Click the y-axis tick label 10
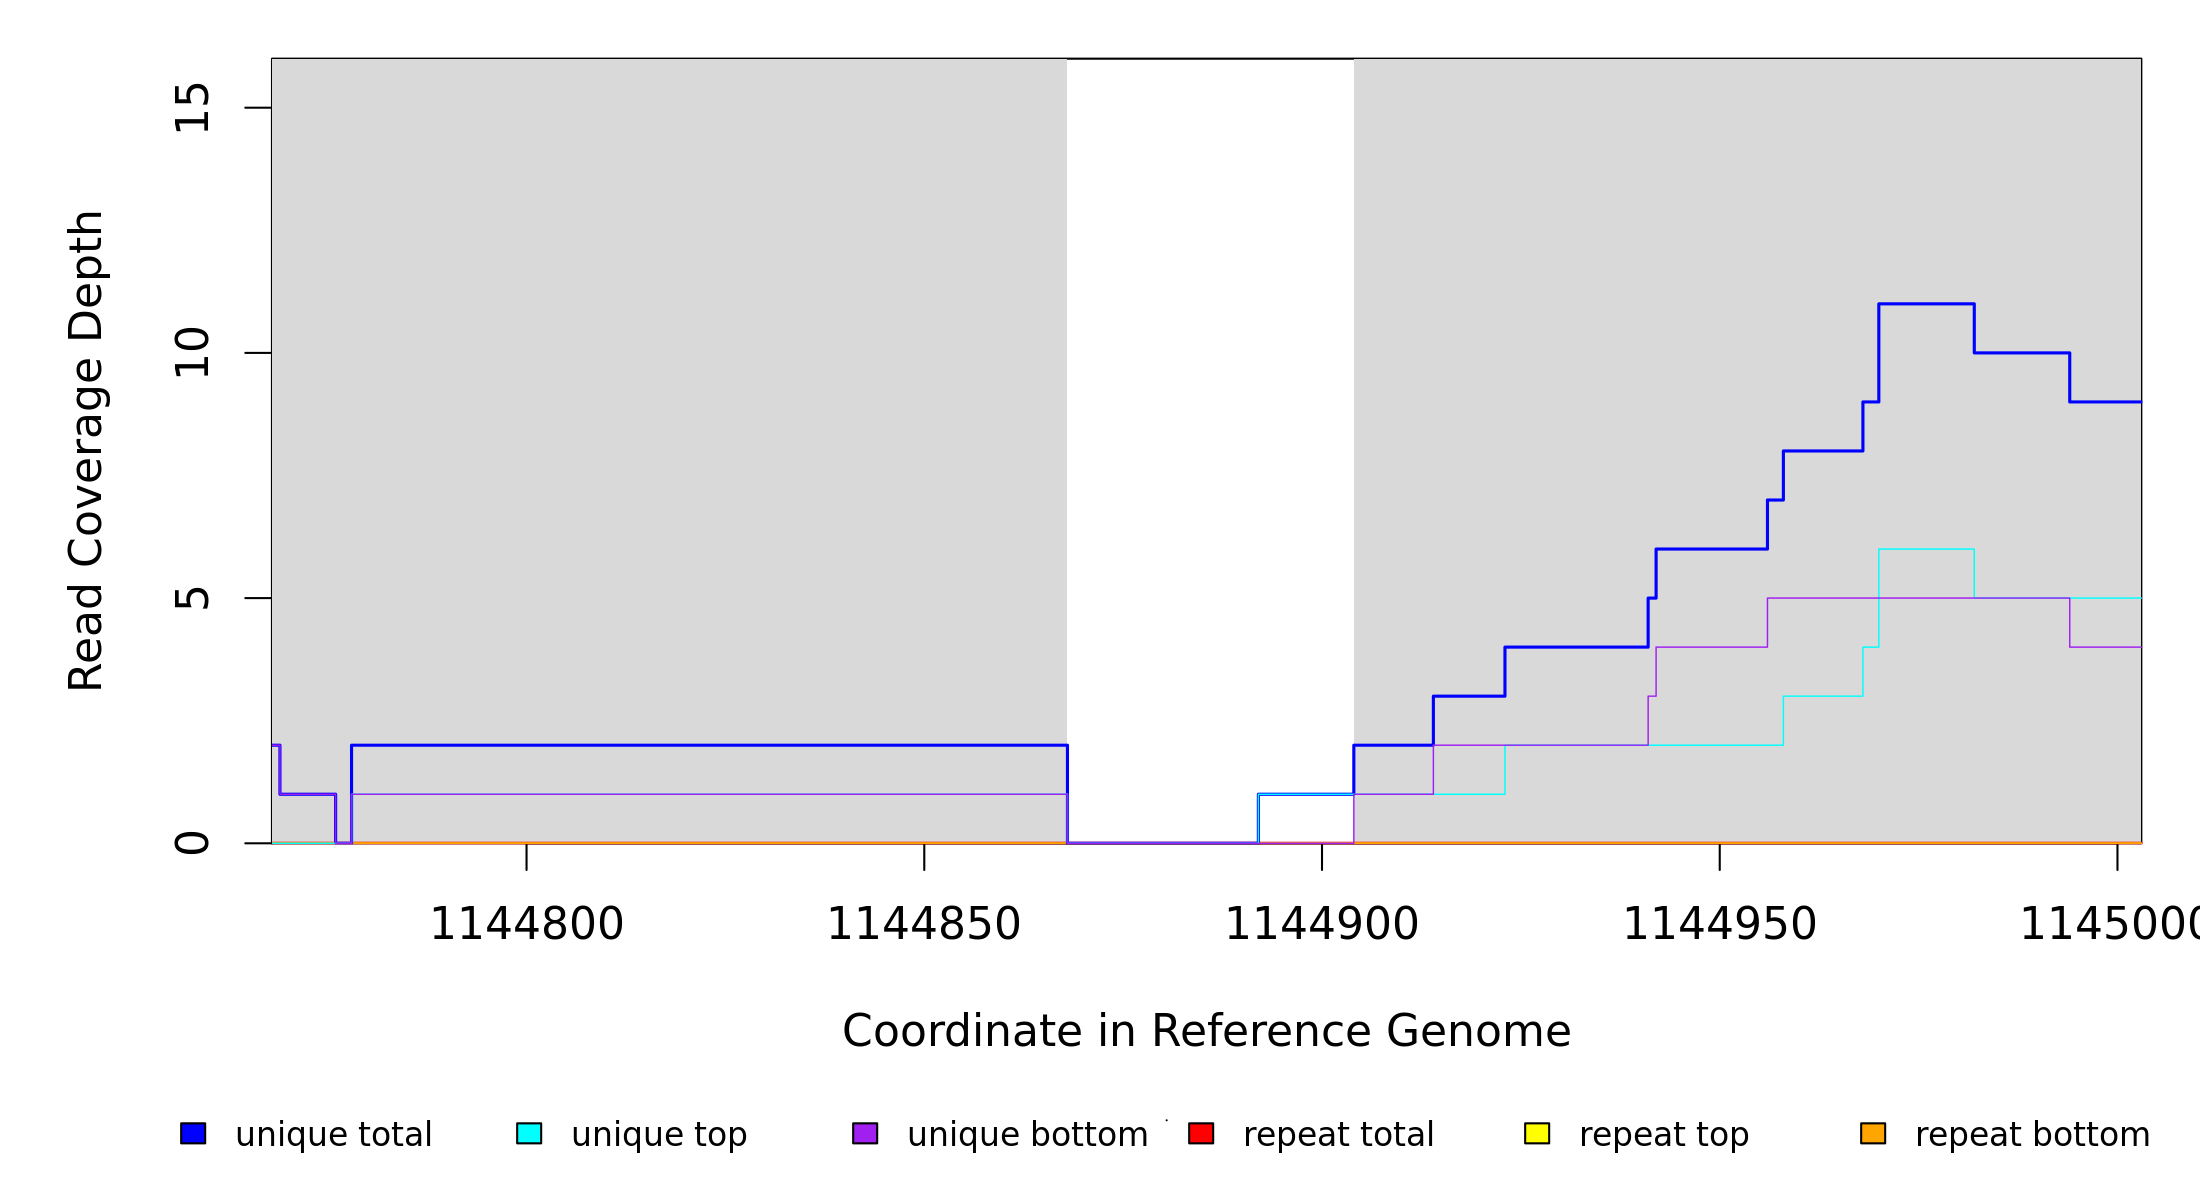Viewport: 2200px width, 1200px height. 192,353
